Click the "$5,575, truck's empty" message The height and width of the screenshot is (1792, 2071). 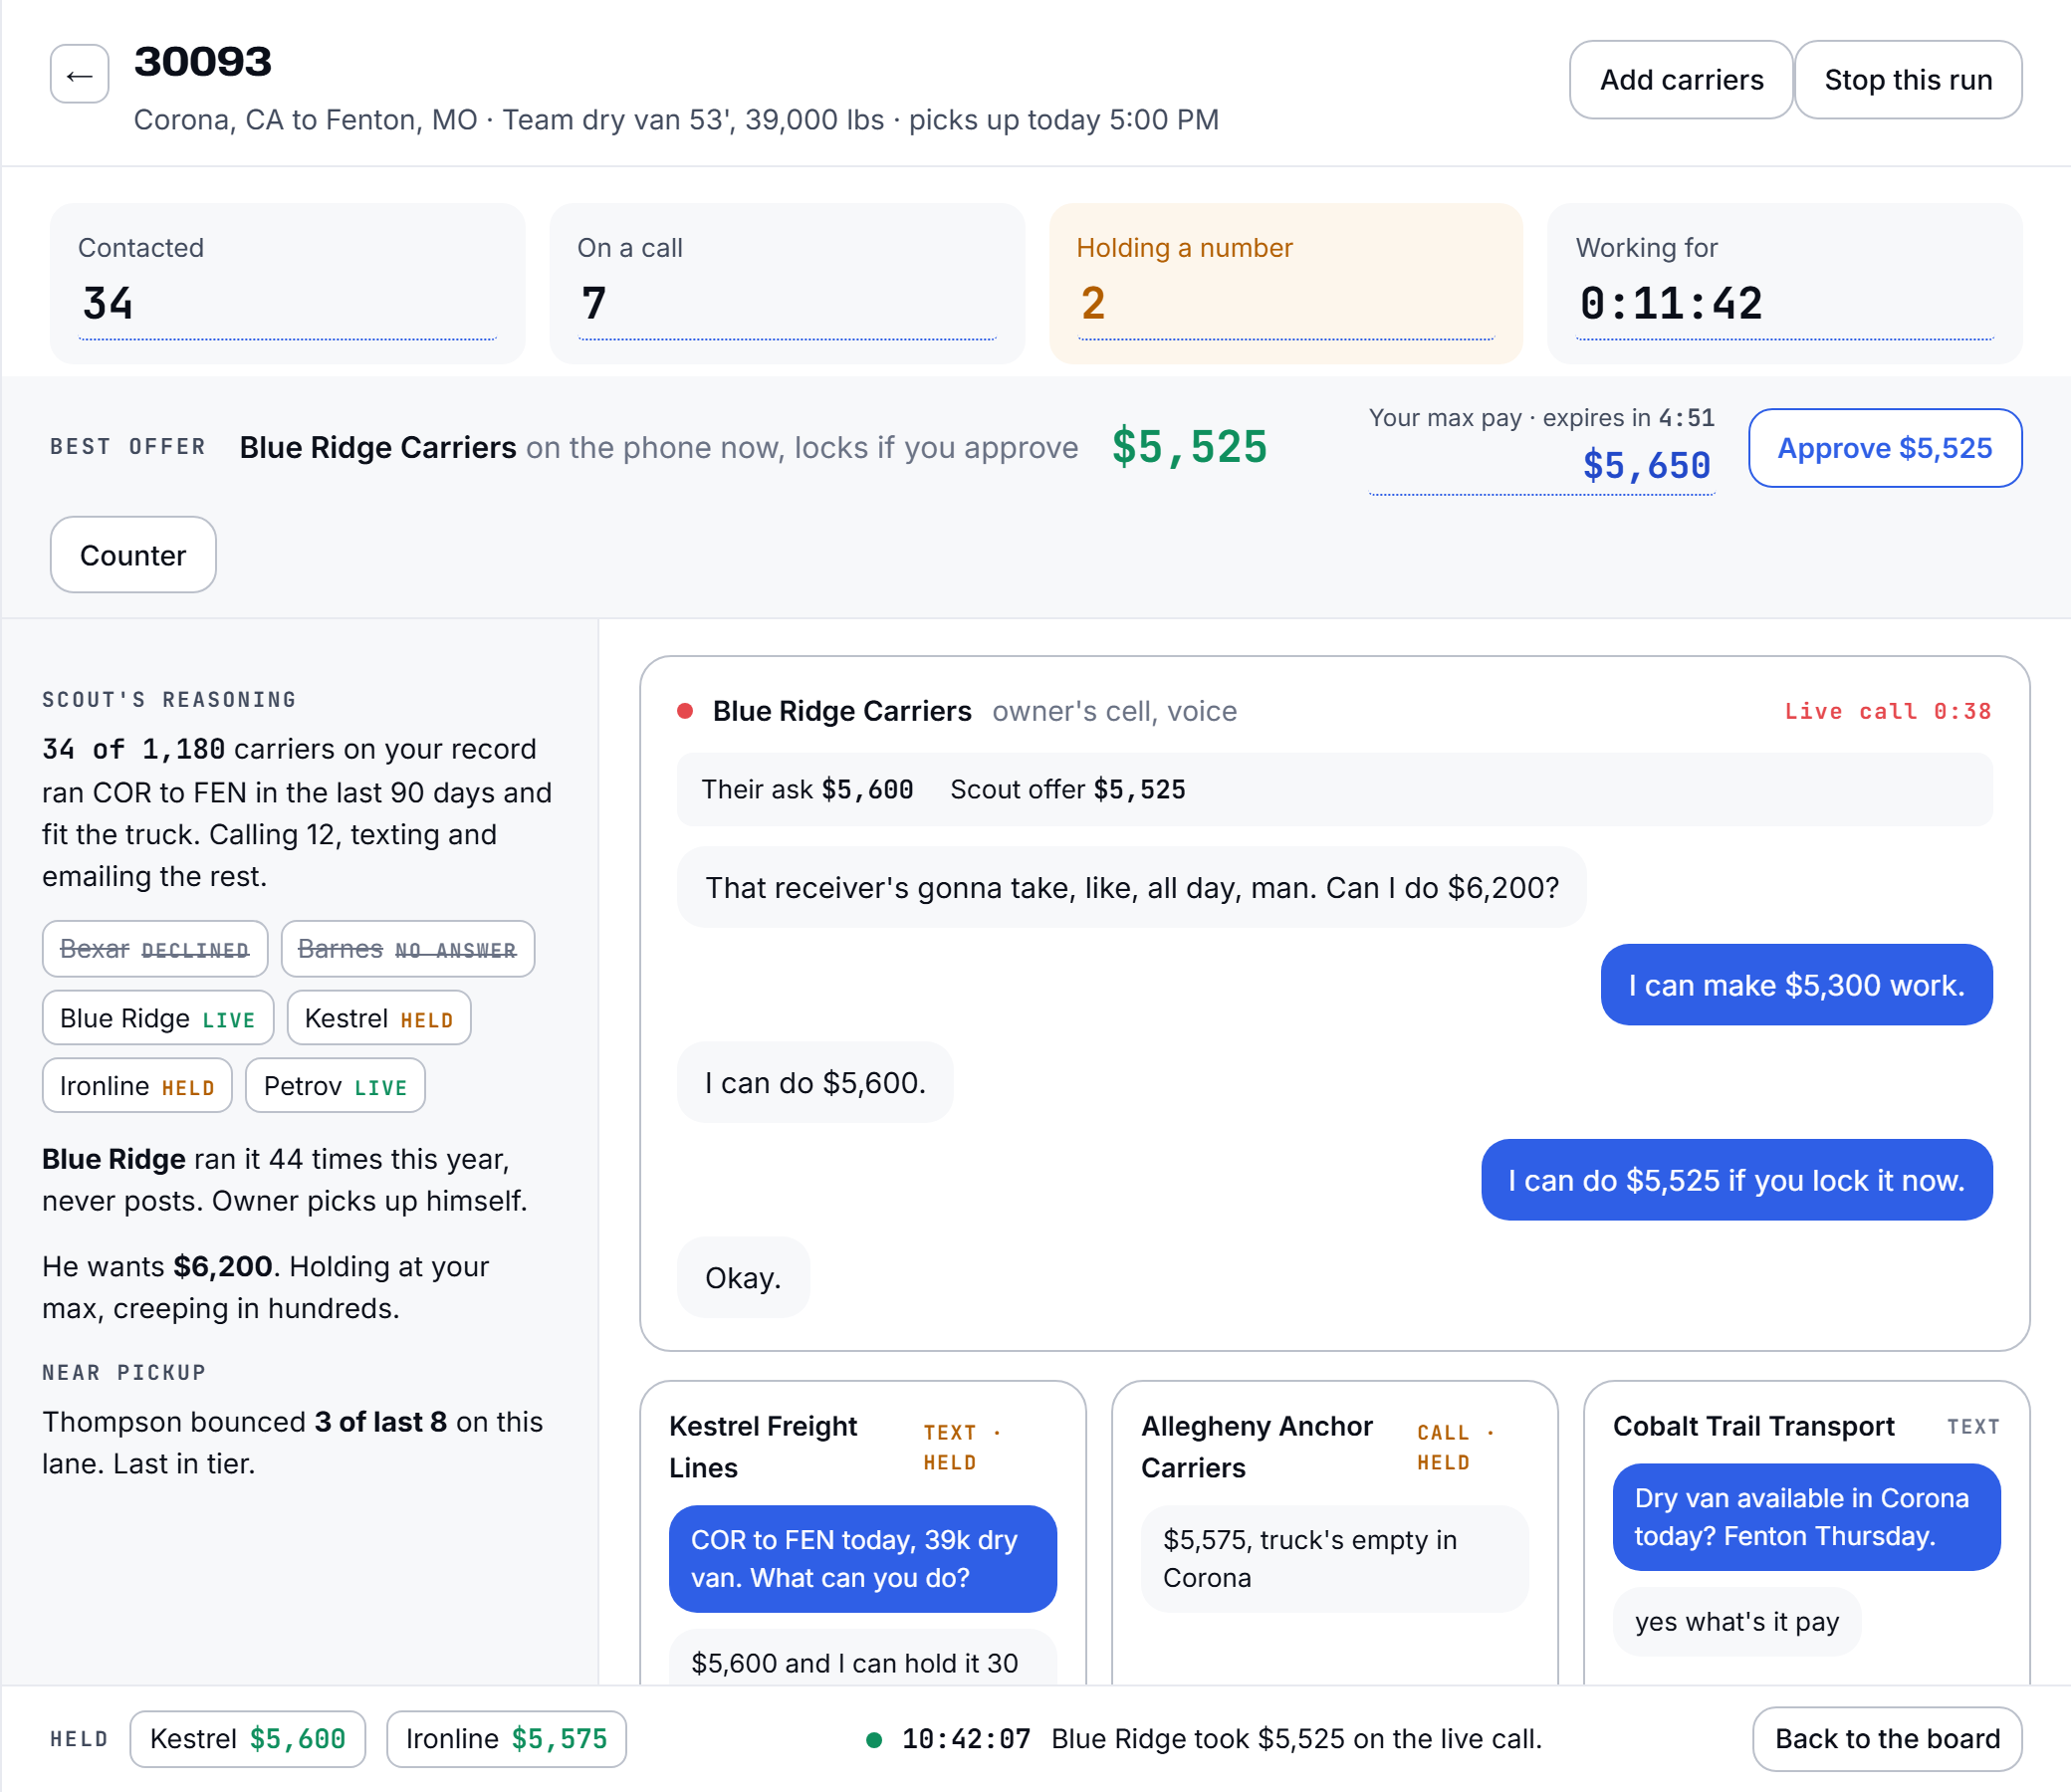pyautogui.click(x=1334, y=1559)
